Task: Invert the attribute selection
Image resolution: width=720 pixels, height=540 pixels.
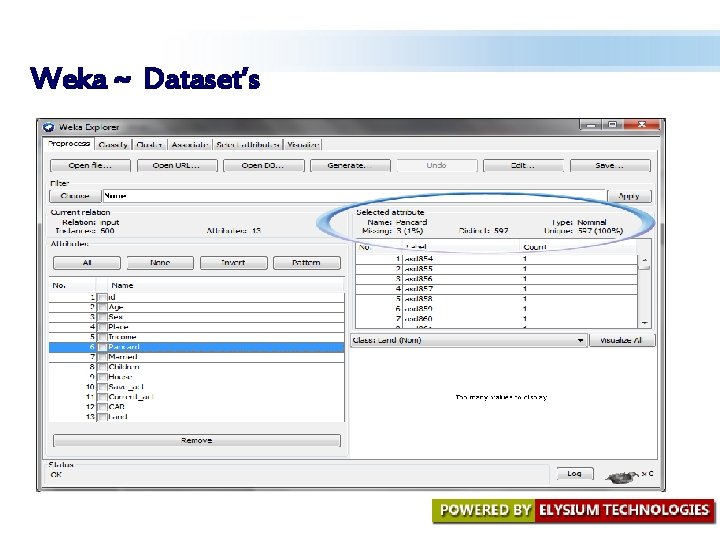Action: pyautogui.click(x=233, y=263)
